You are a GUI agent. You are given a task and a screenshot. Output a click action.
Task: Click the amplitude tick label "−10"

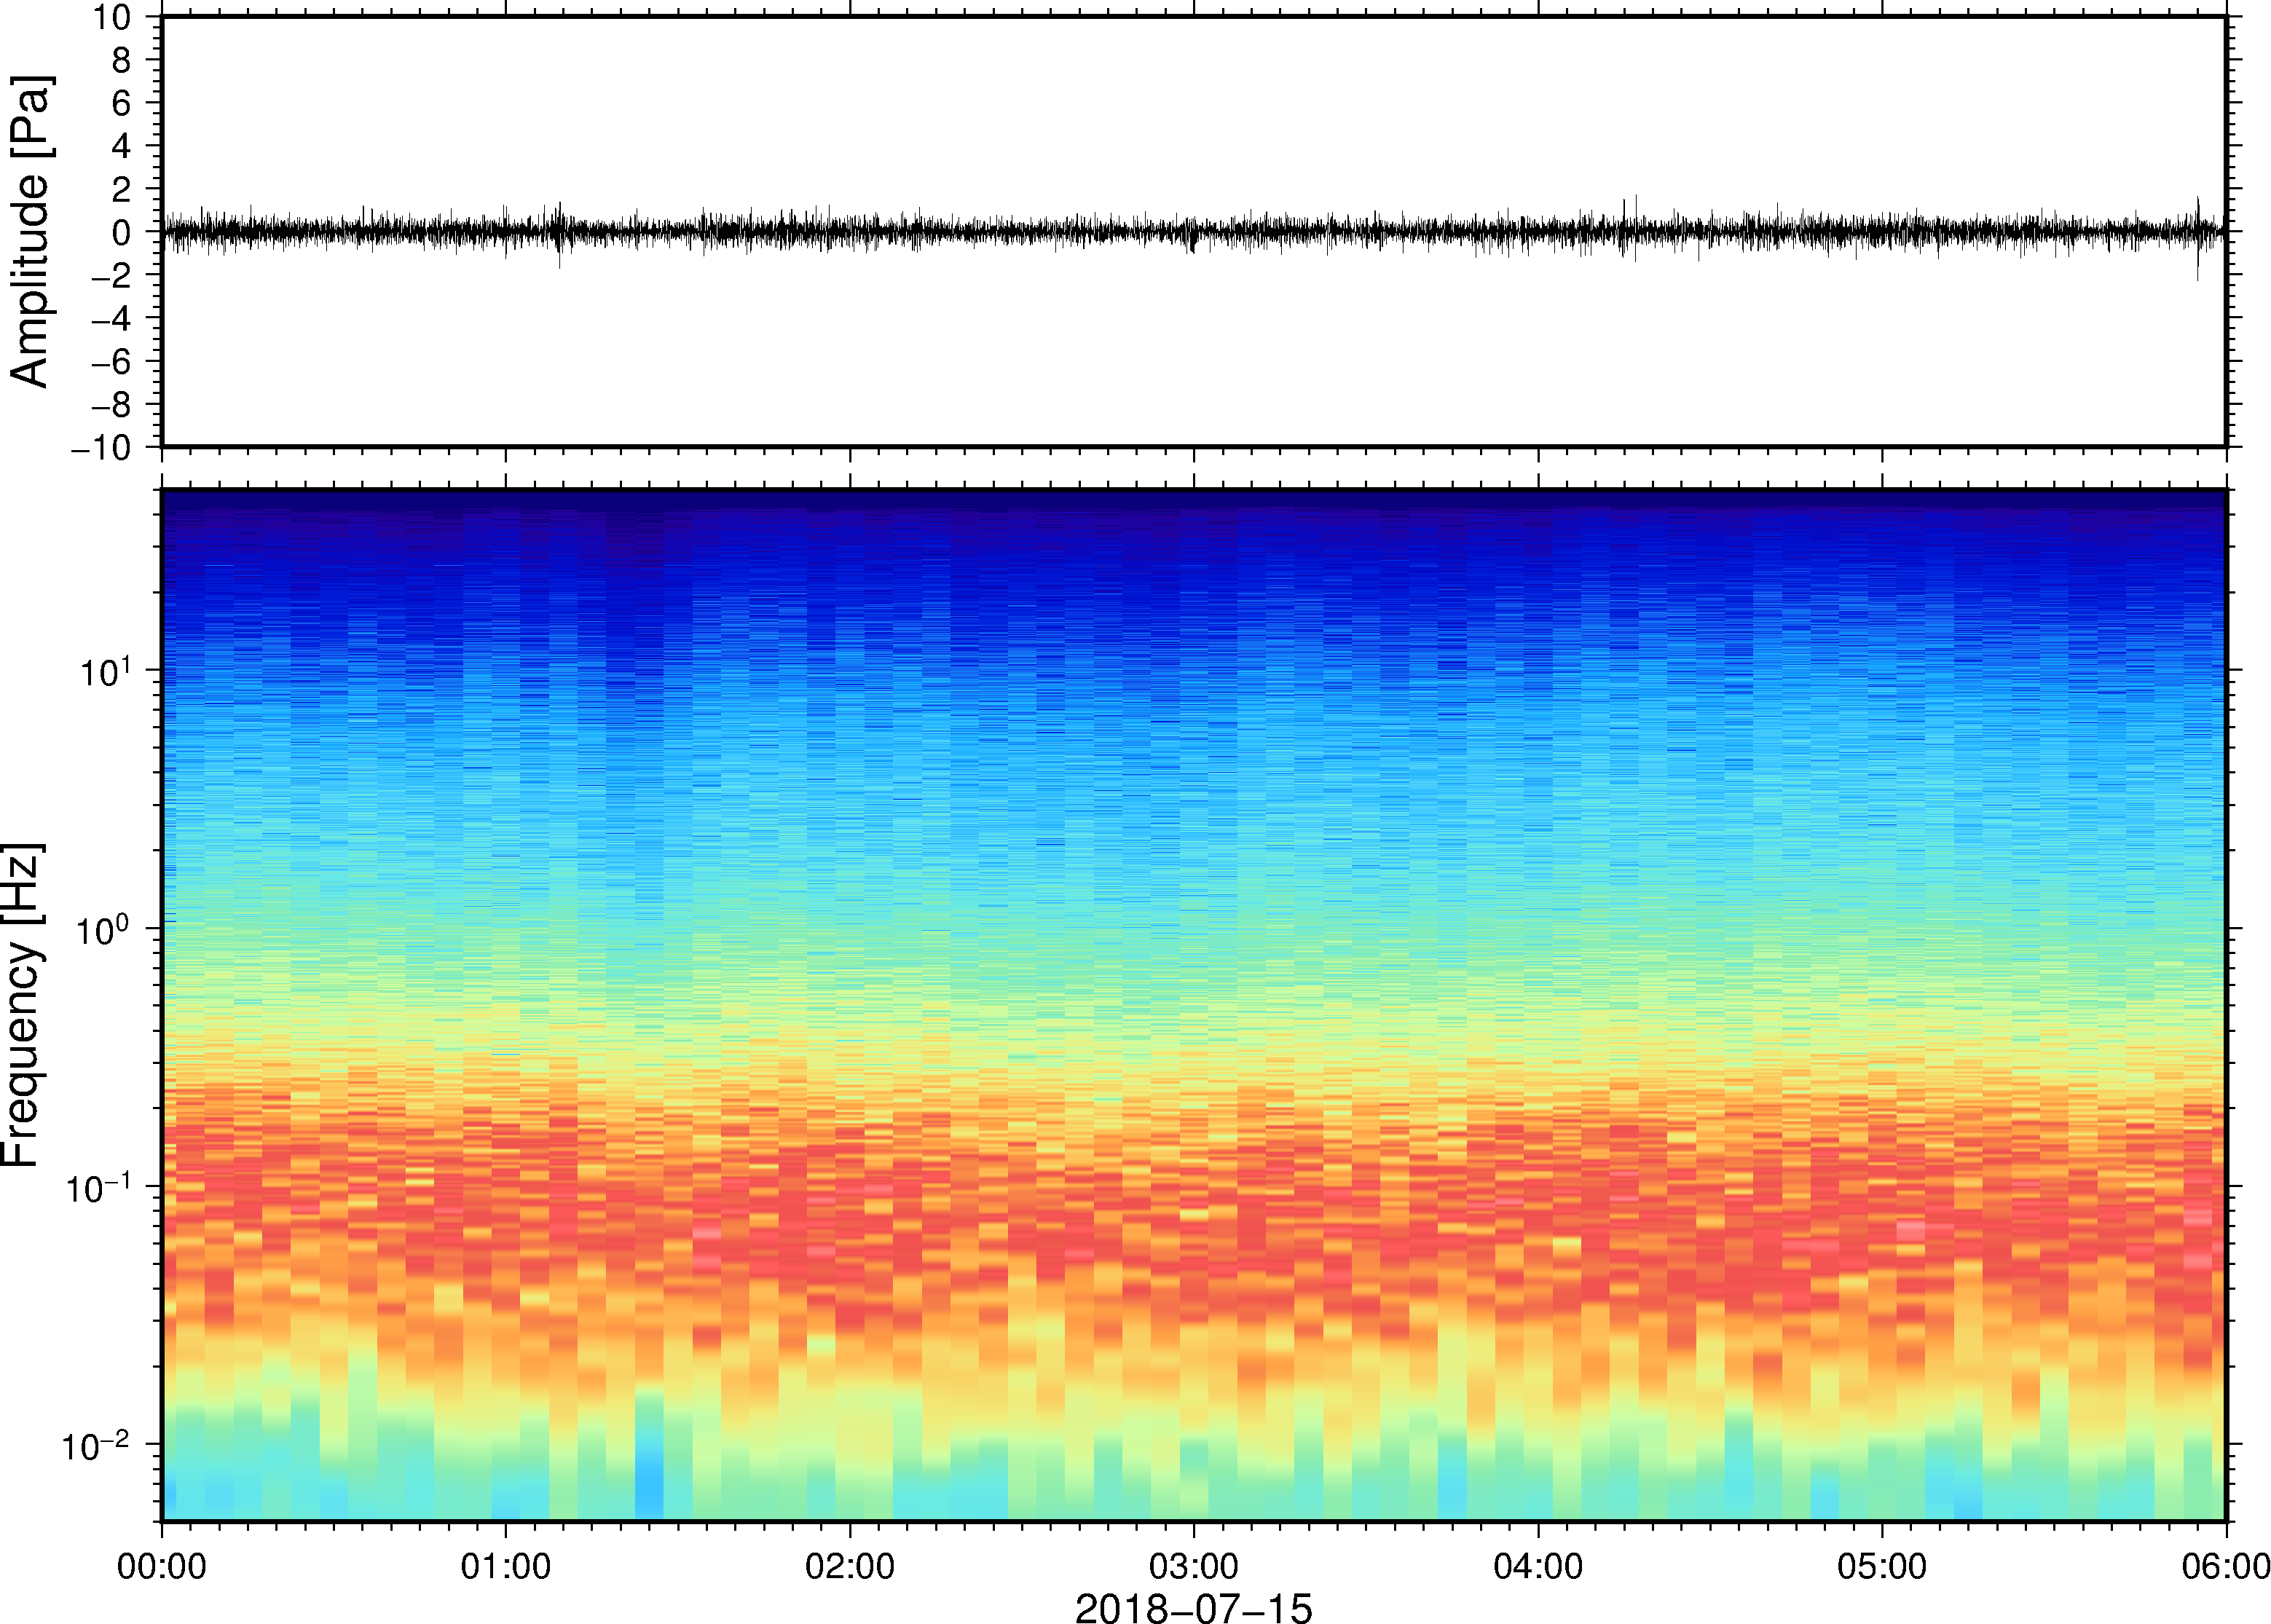101,448
